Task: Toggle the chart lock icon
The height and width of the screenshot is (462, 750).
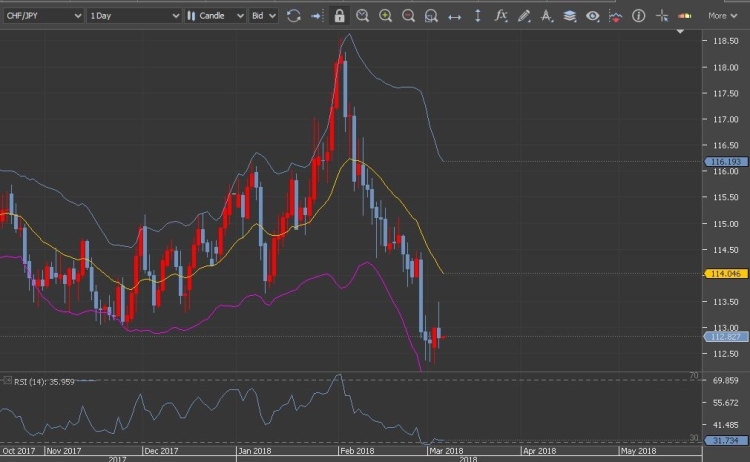Action: pyautogui.click(x=340, y=16)
